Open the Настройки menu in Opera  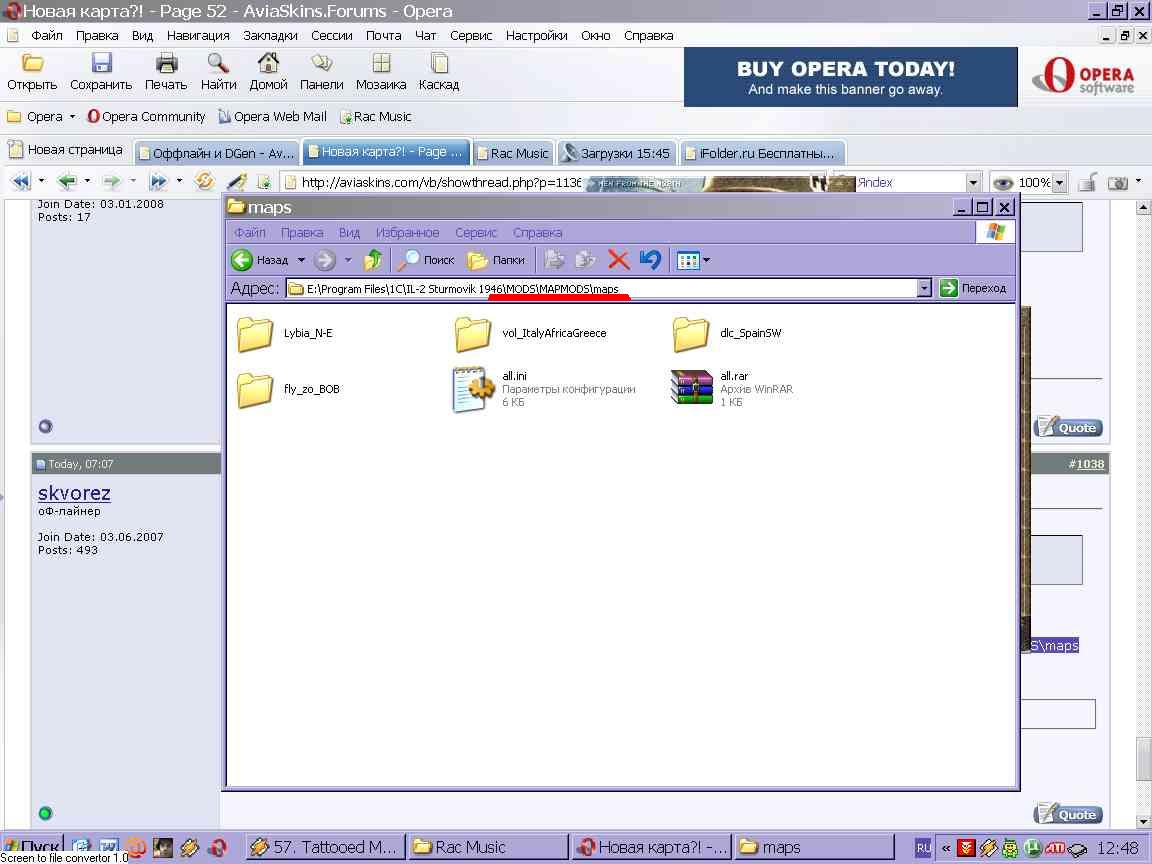536,35
